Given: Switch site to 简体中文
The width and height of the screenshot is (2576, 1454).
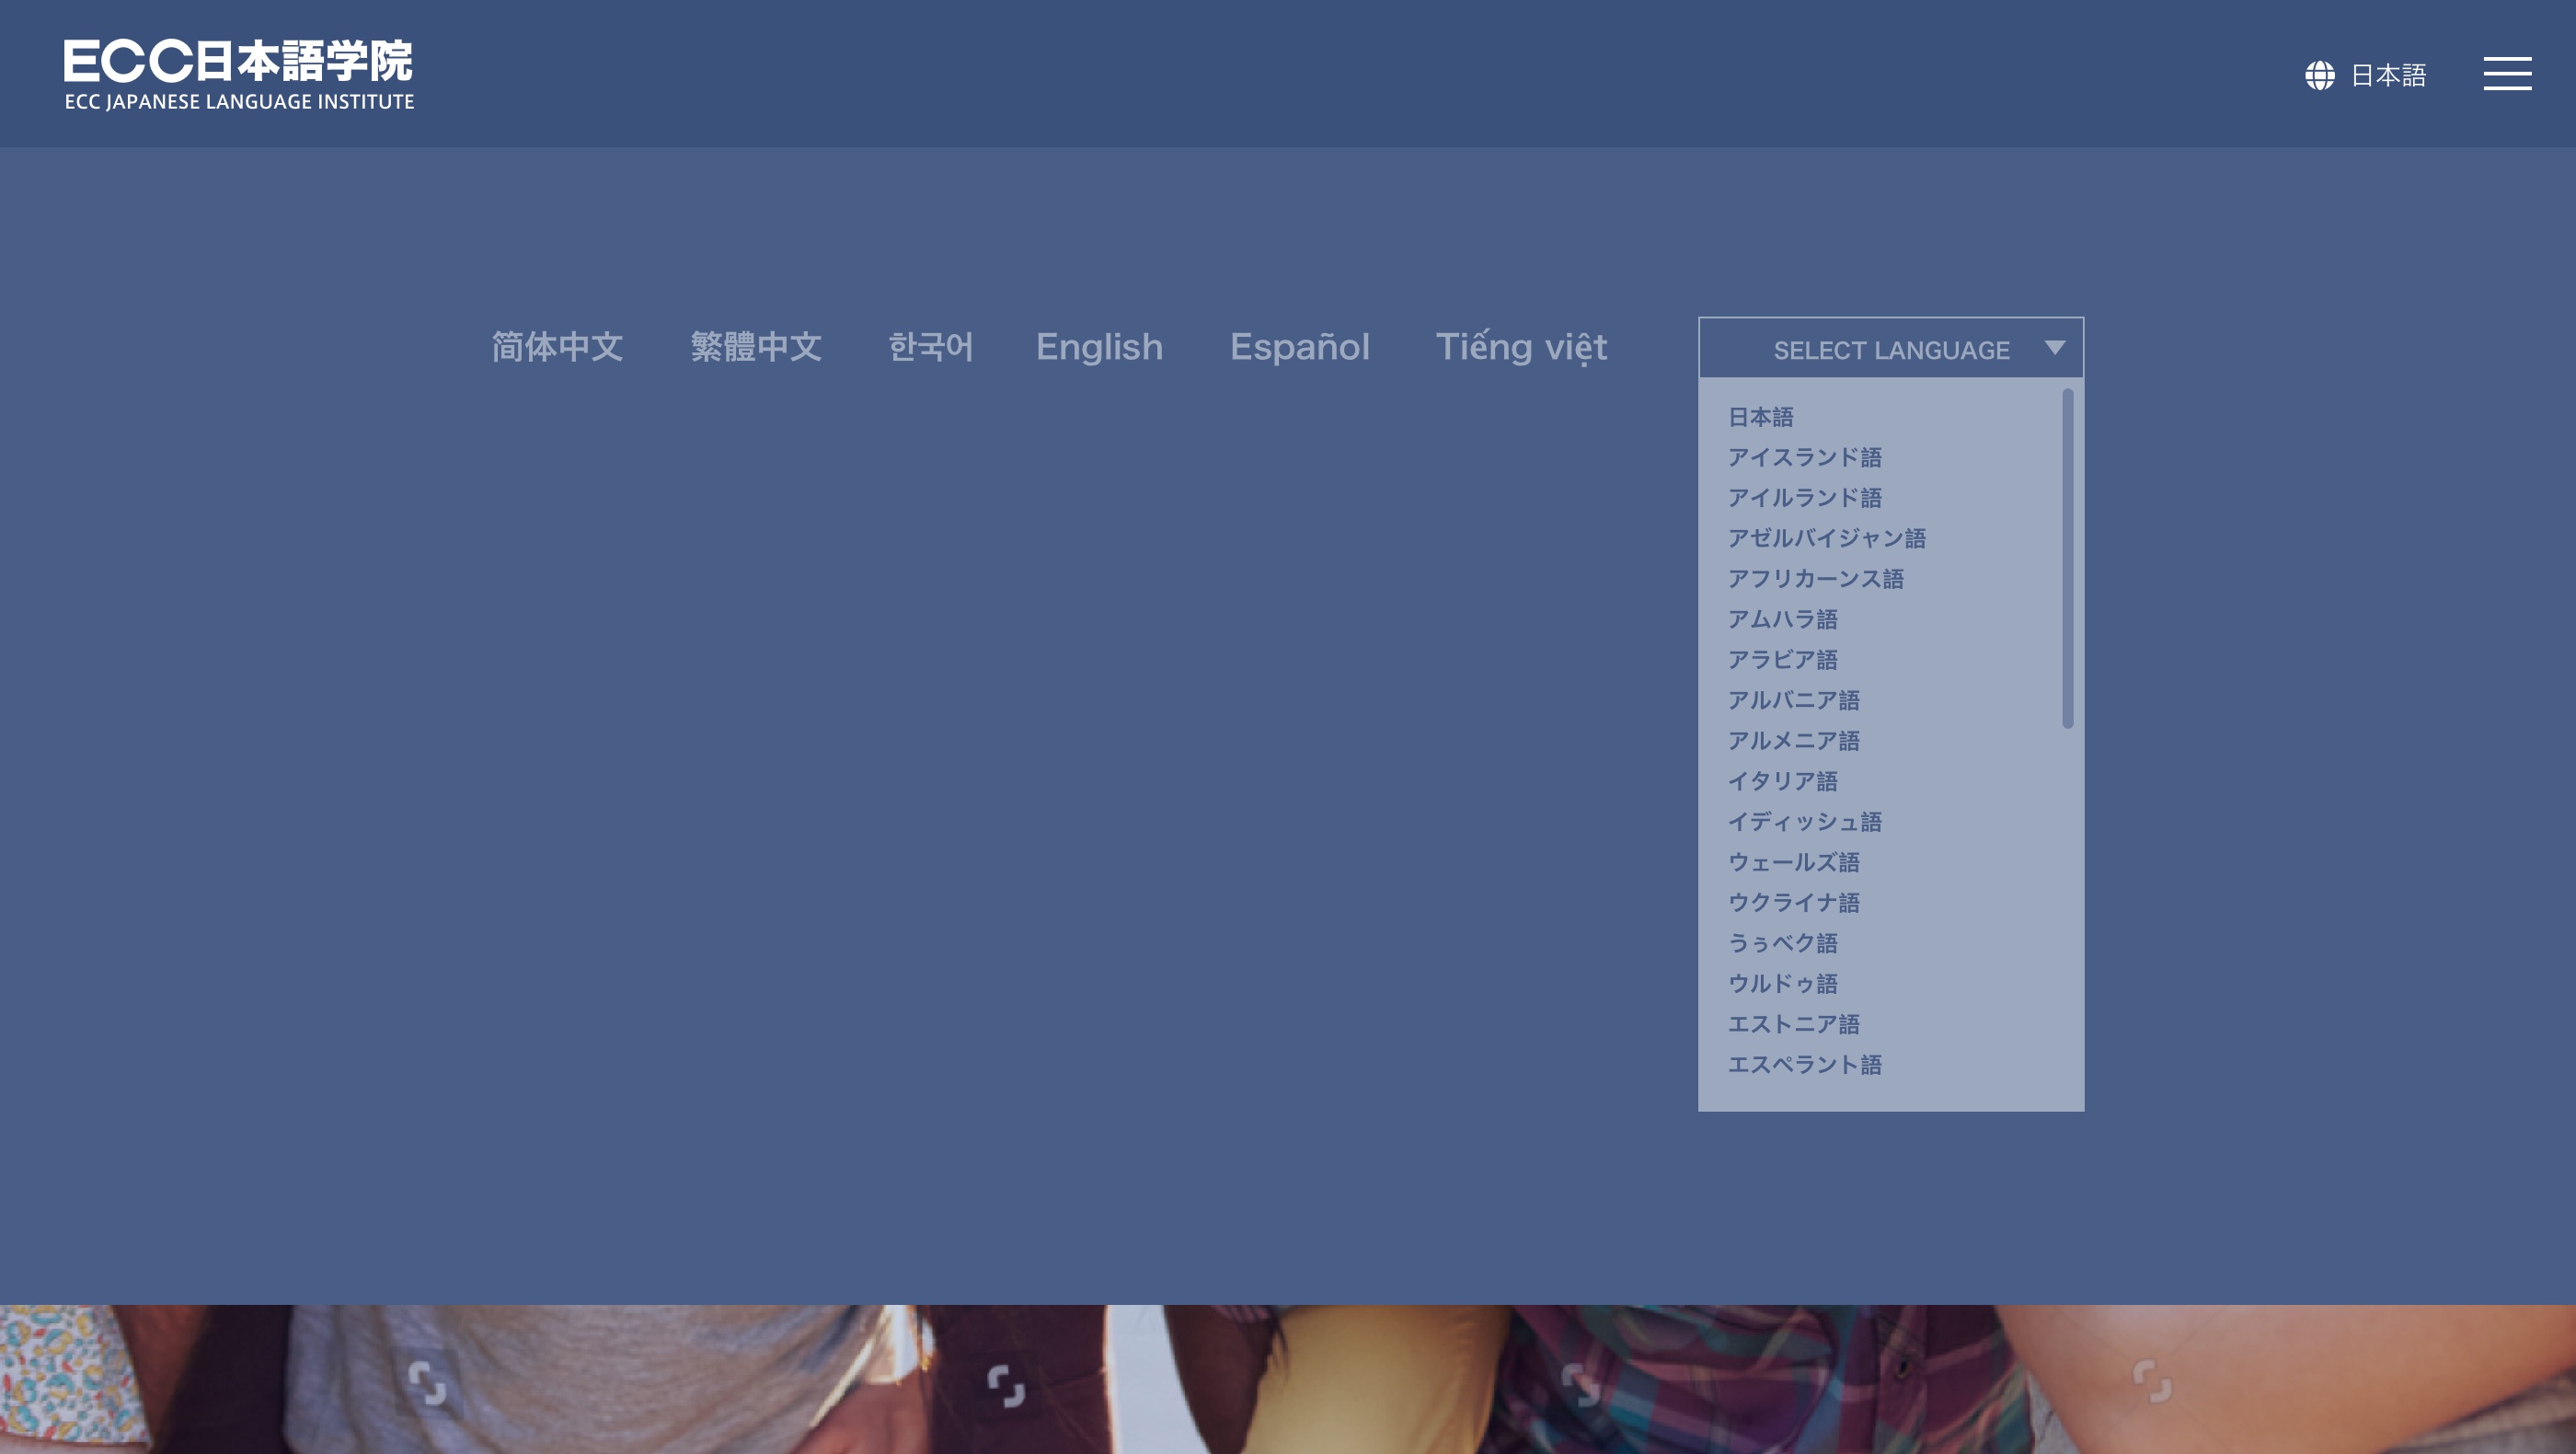Looking at the screenshot, I should pos(557,347).
